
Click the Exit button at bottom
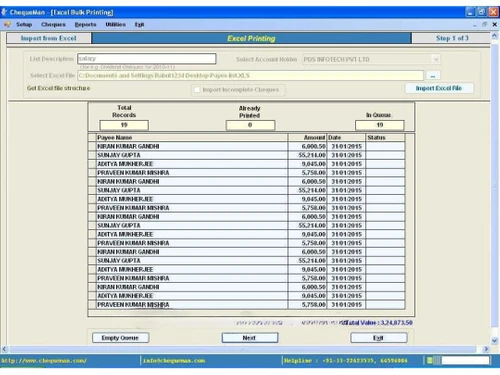pos(379,338)
